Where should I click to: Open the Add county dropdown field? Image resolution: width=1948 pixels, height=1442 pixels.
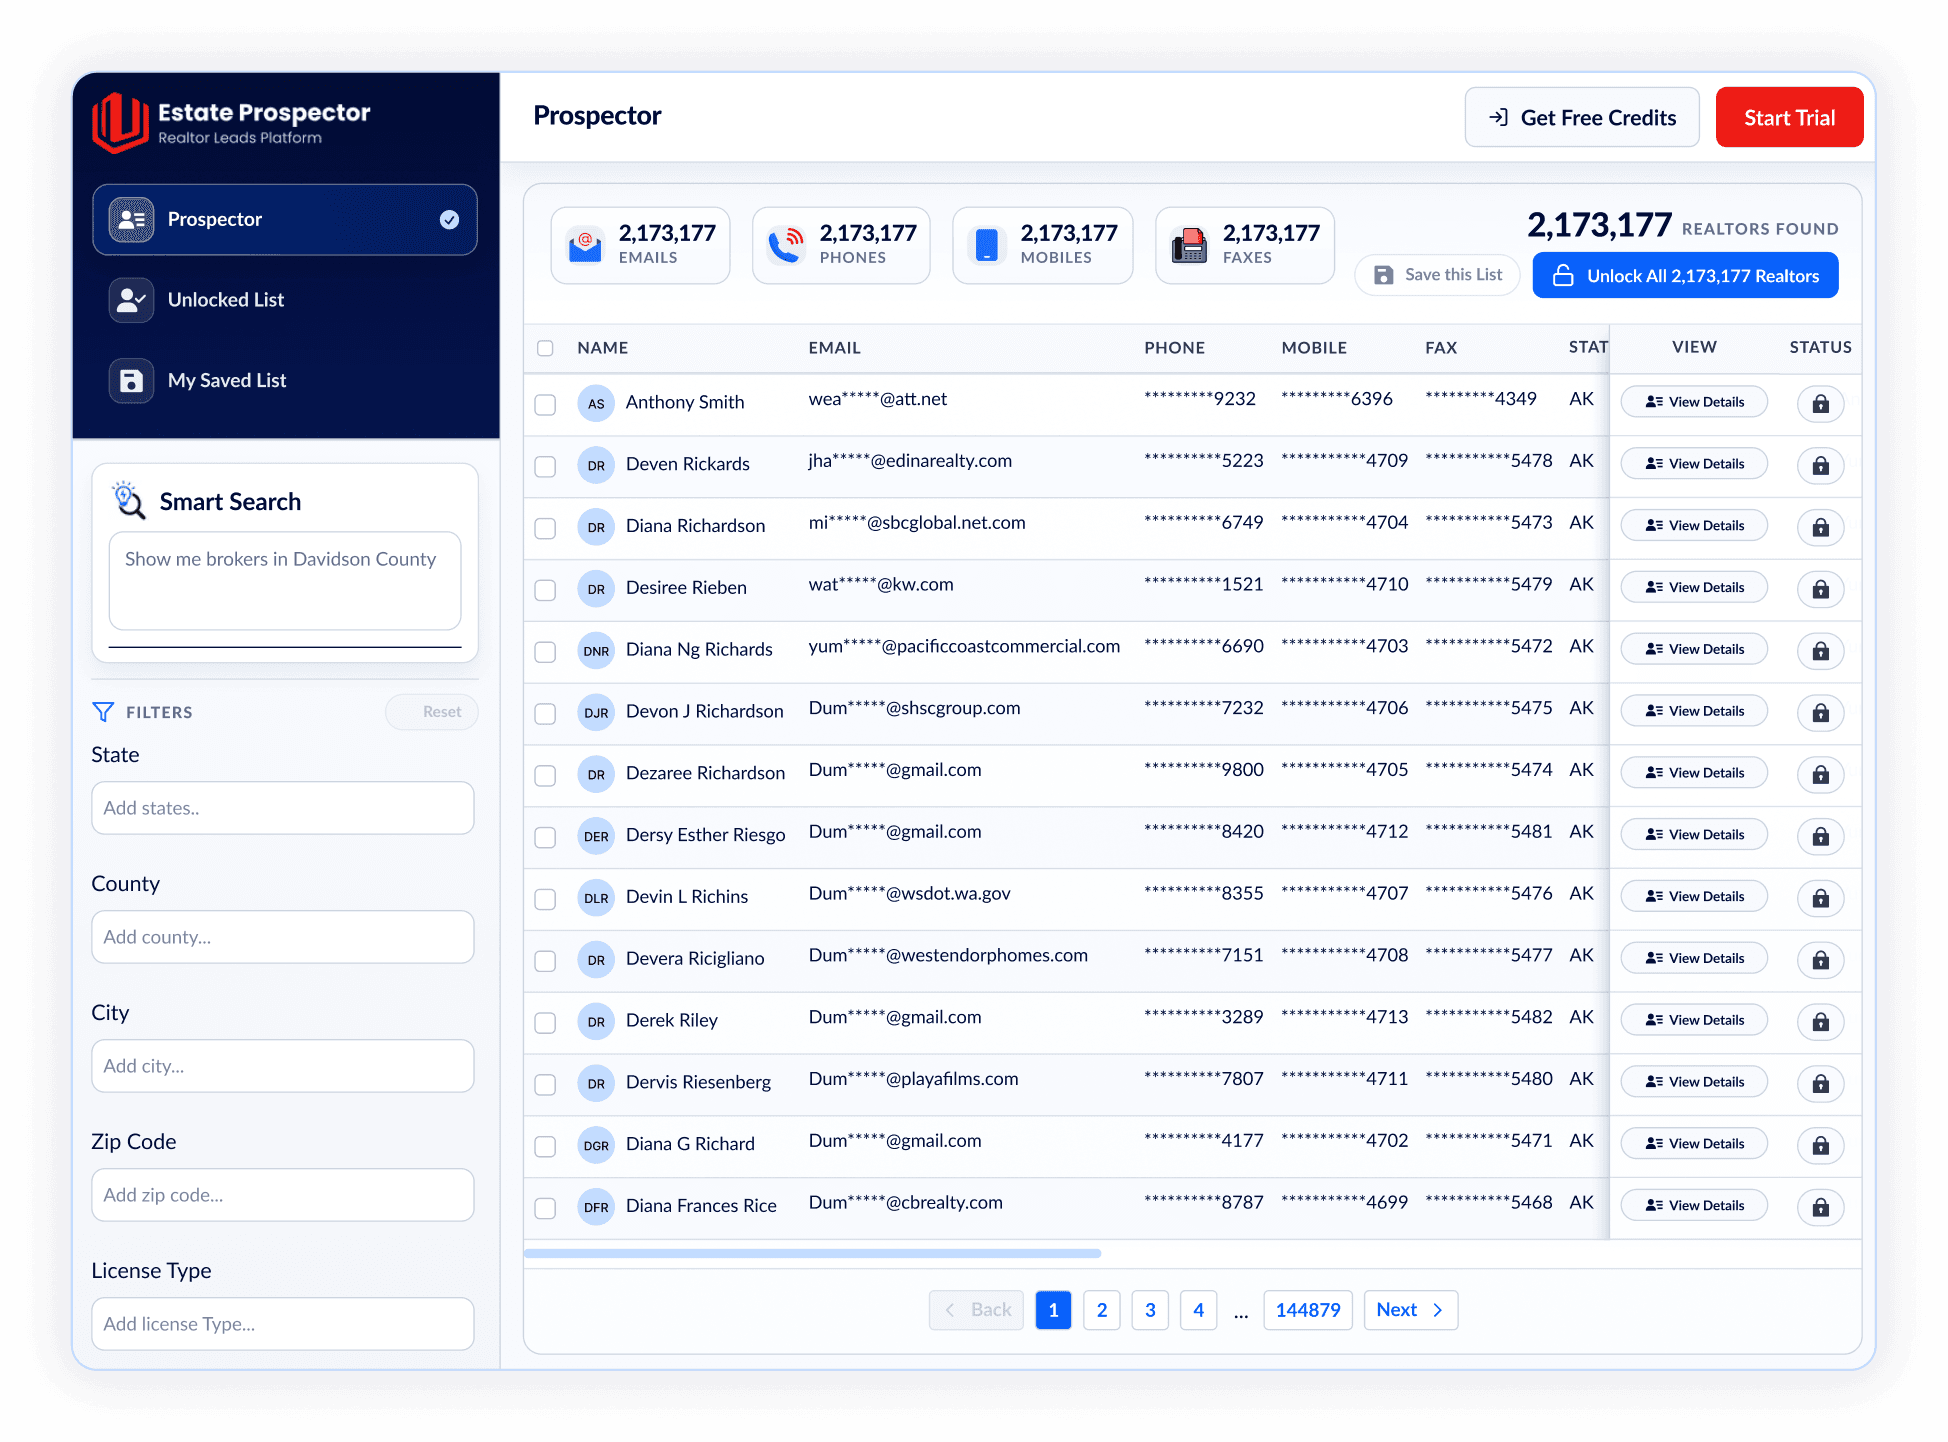tap(282, 937)
